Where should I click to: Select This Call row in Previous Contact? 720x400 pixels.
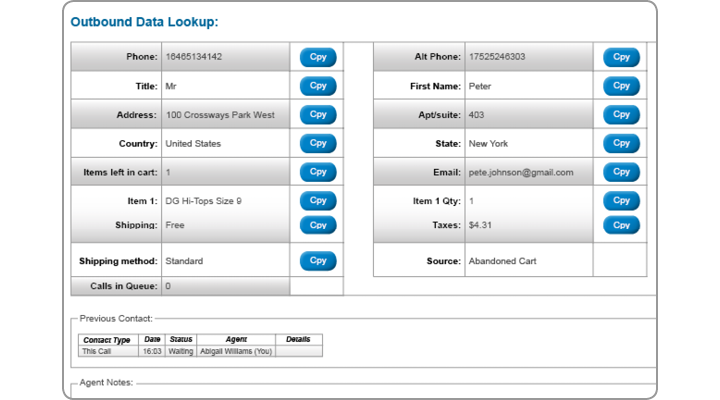(200, 352)
